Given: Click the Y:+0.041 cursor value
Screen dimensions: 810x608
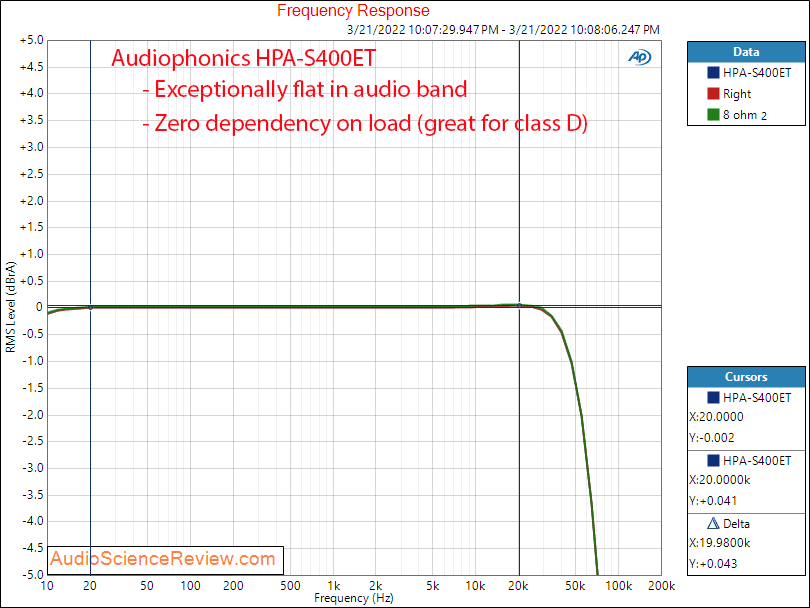Looking at the screenshot, I should point(713,501).
